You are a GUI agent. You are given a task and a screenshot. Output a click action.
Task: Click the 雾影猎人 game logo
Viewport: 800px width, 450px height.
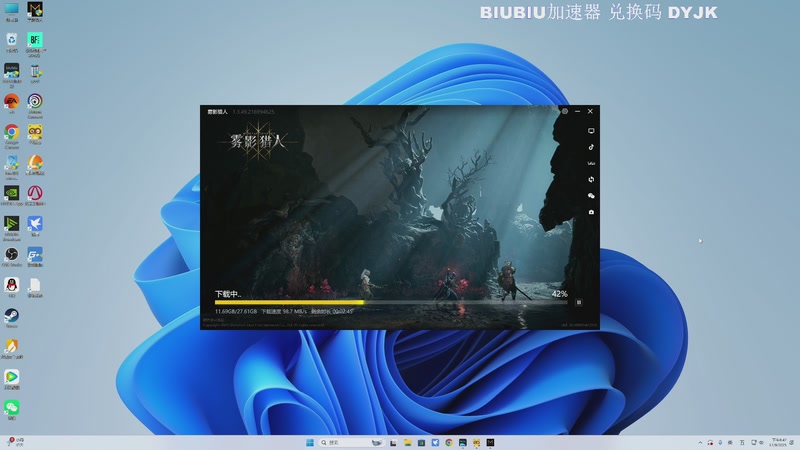tap(257, 141)
